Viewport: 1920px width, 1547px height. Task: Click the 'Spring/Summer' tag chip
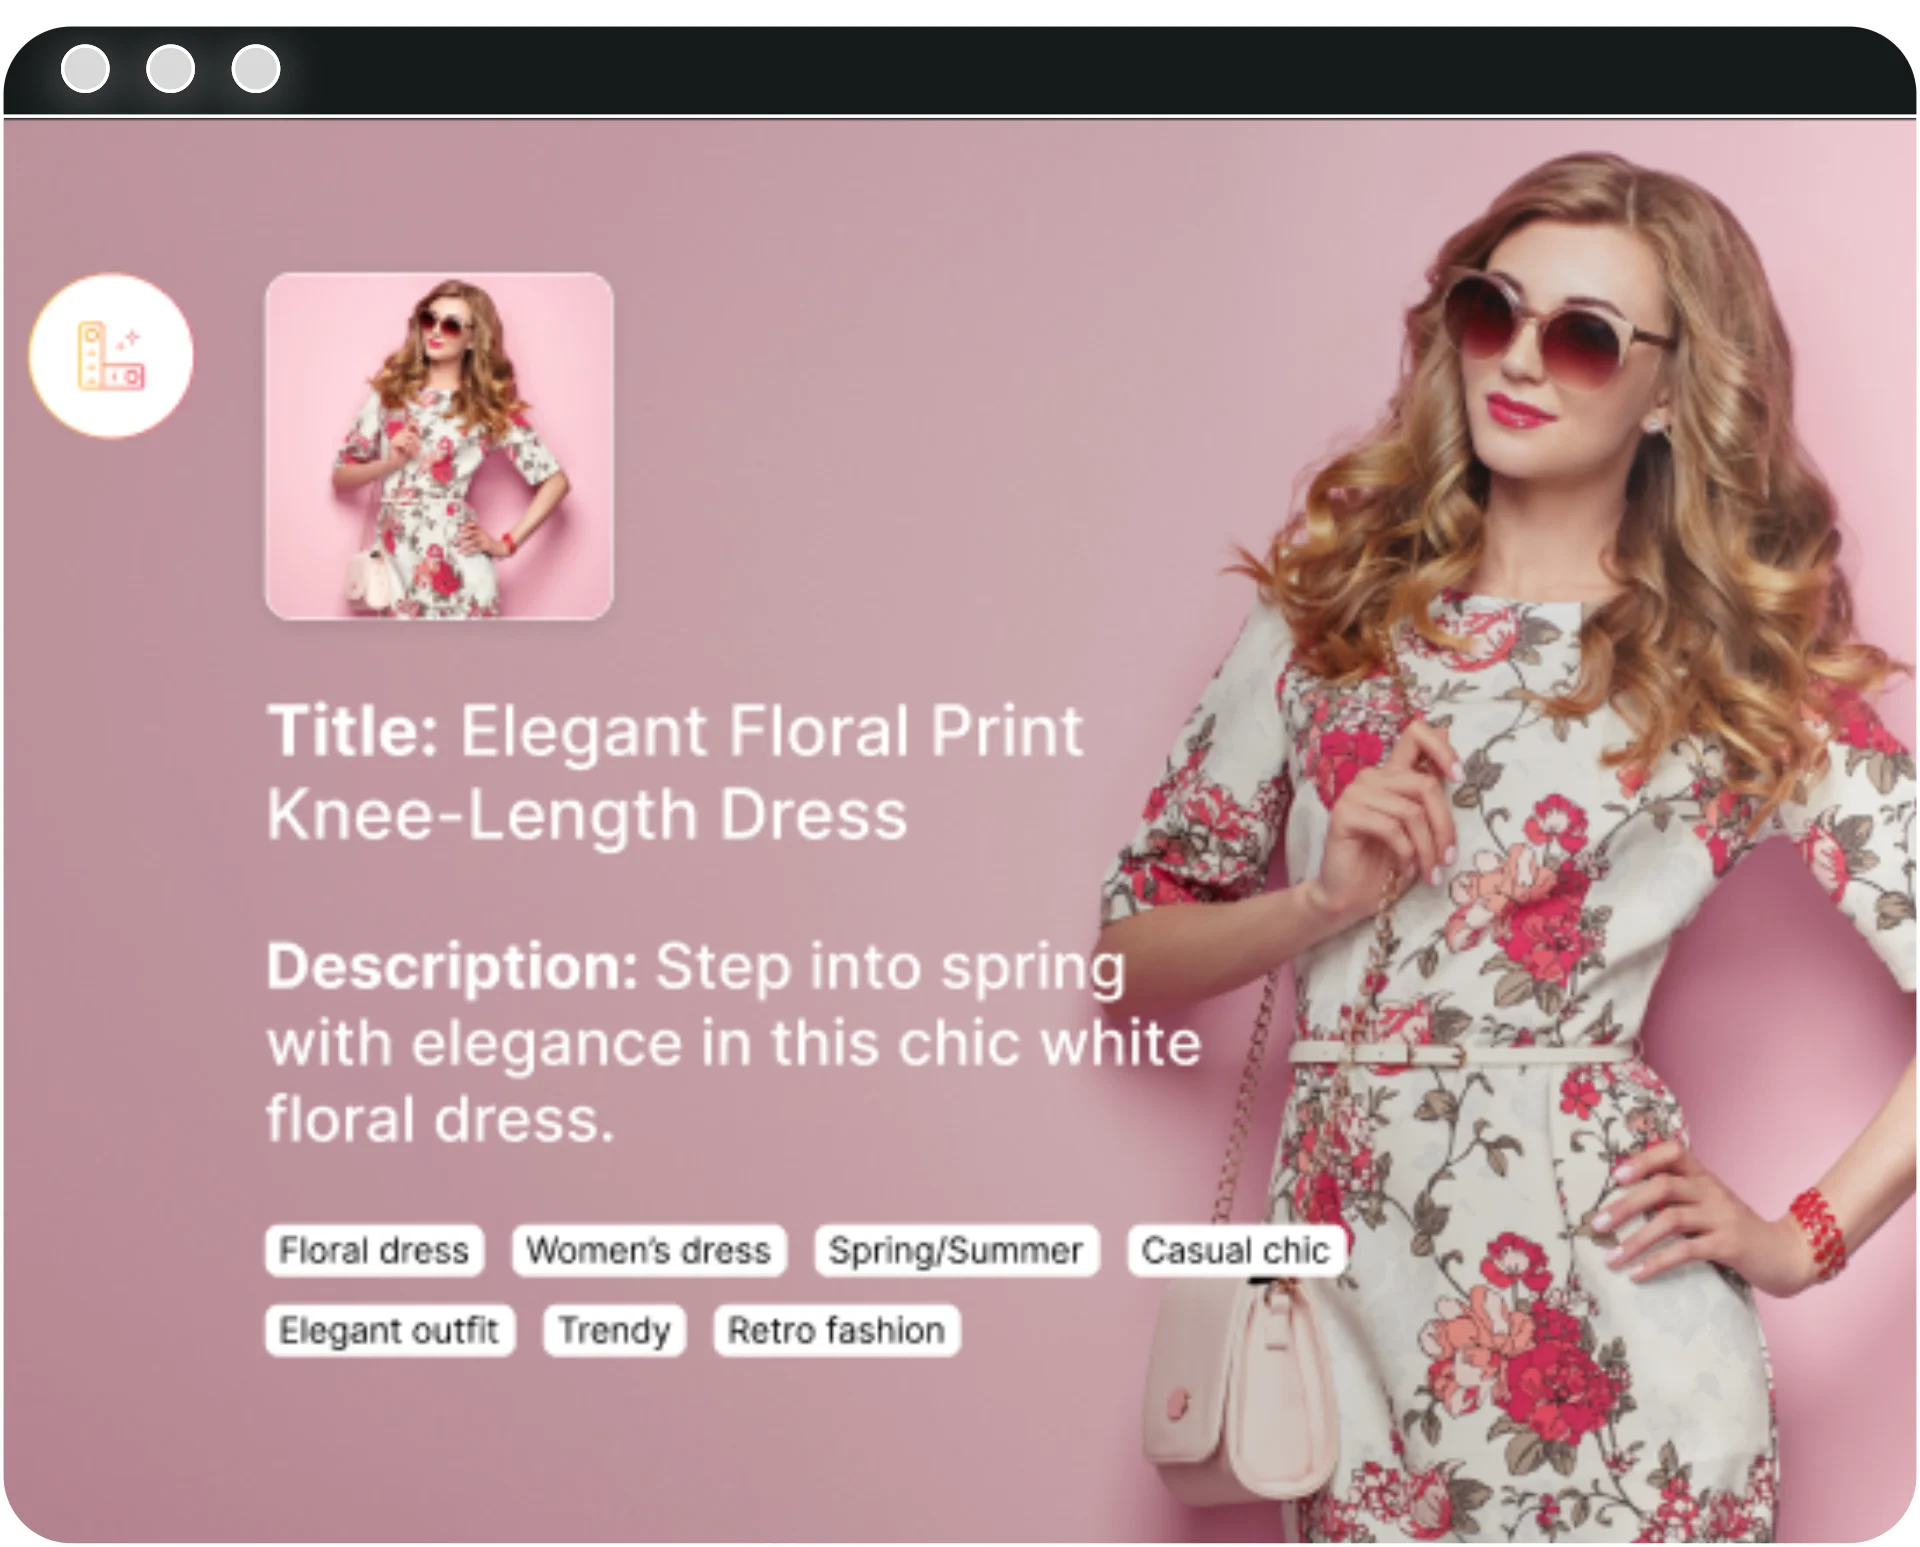[955, 1250]
